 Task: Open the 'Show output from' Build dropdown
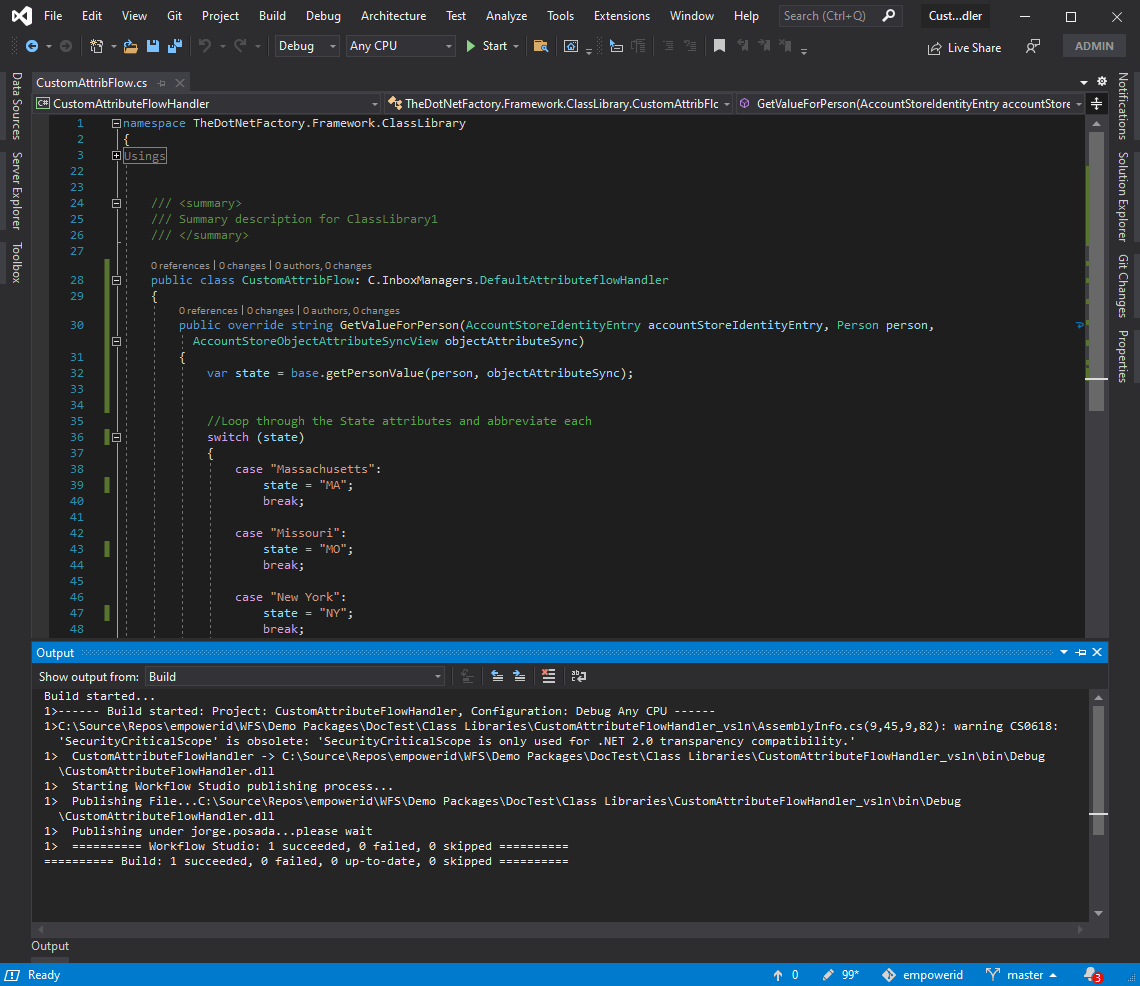pyautogui.click(x=295, y=677)
